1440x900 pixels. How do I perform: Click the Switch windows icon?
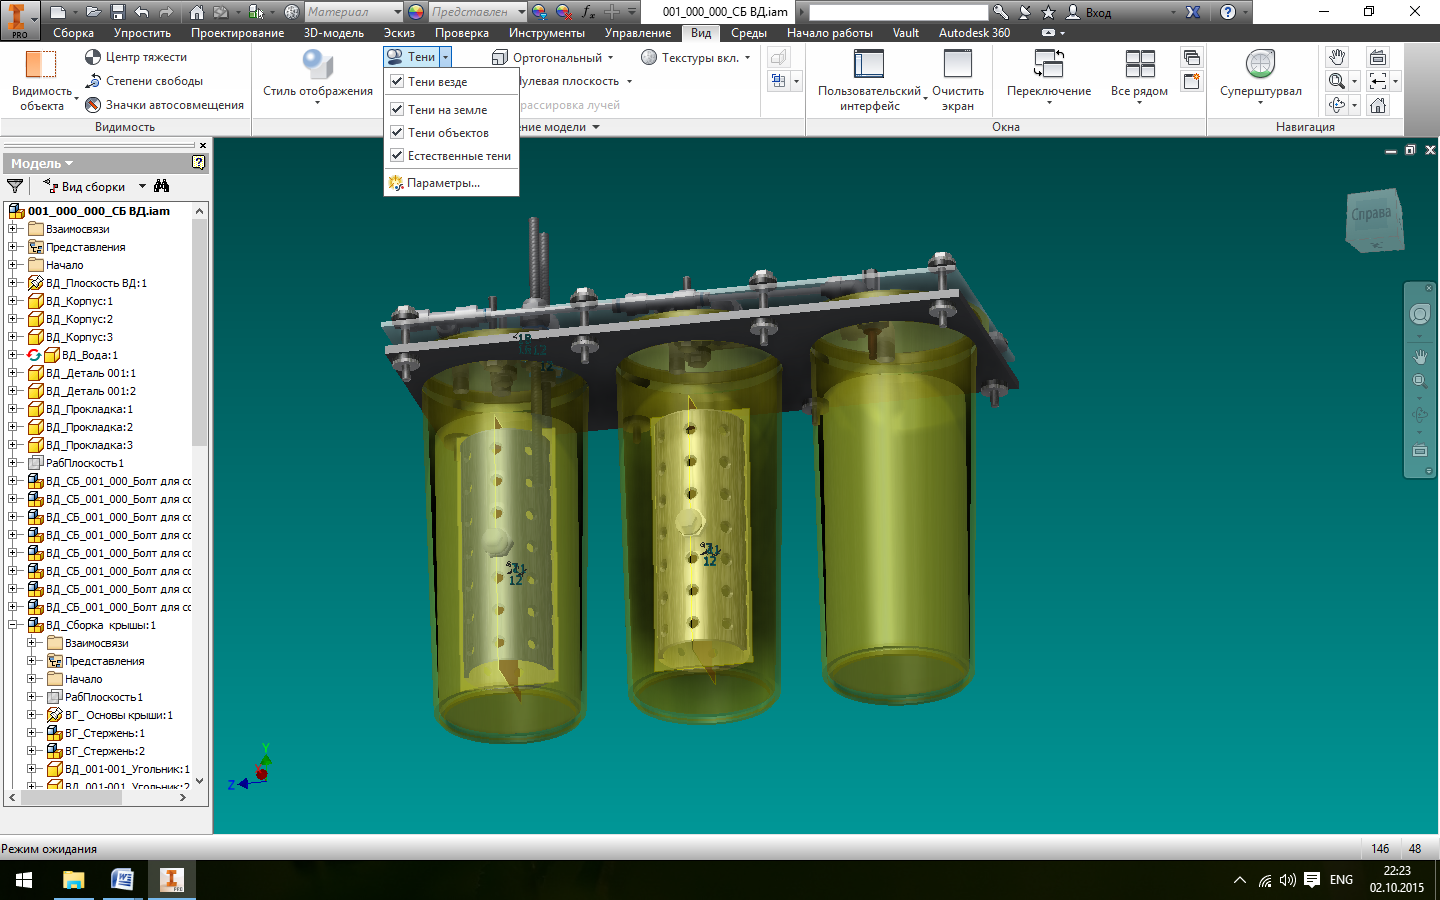coord(1049,64)
